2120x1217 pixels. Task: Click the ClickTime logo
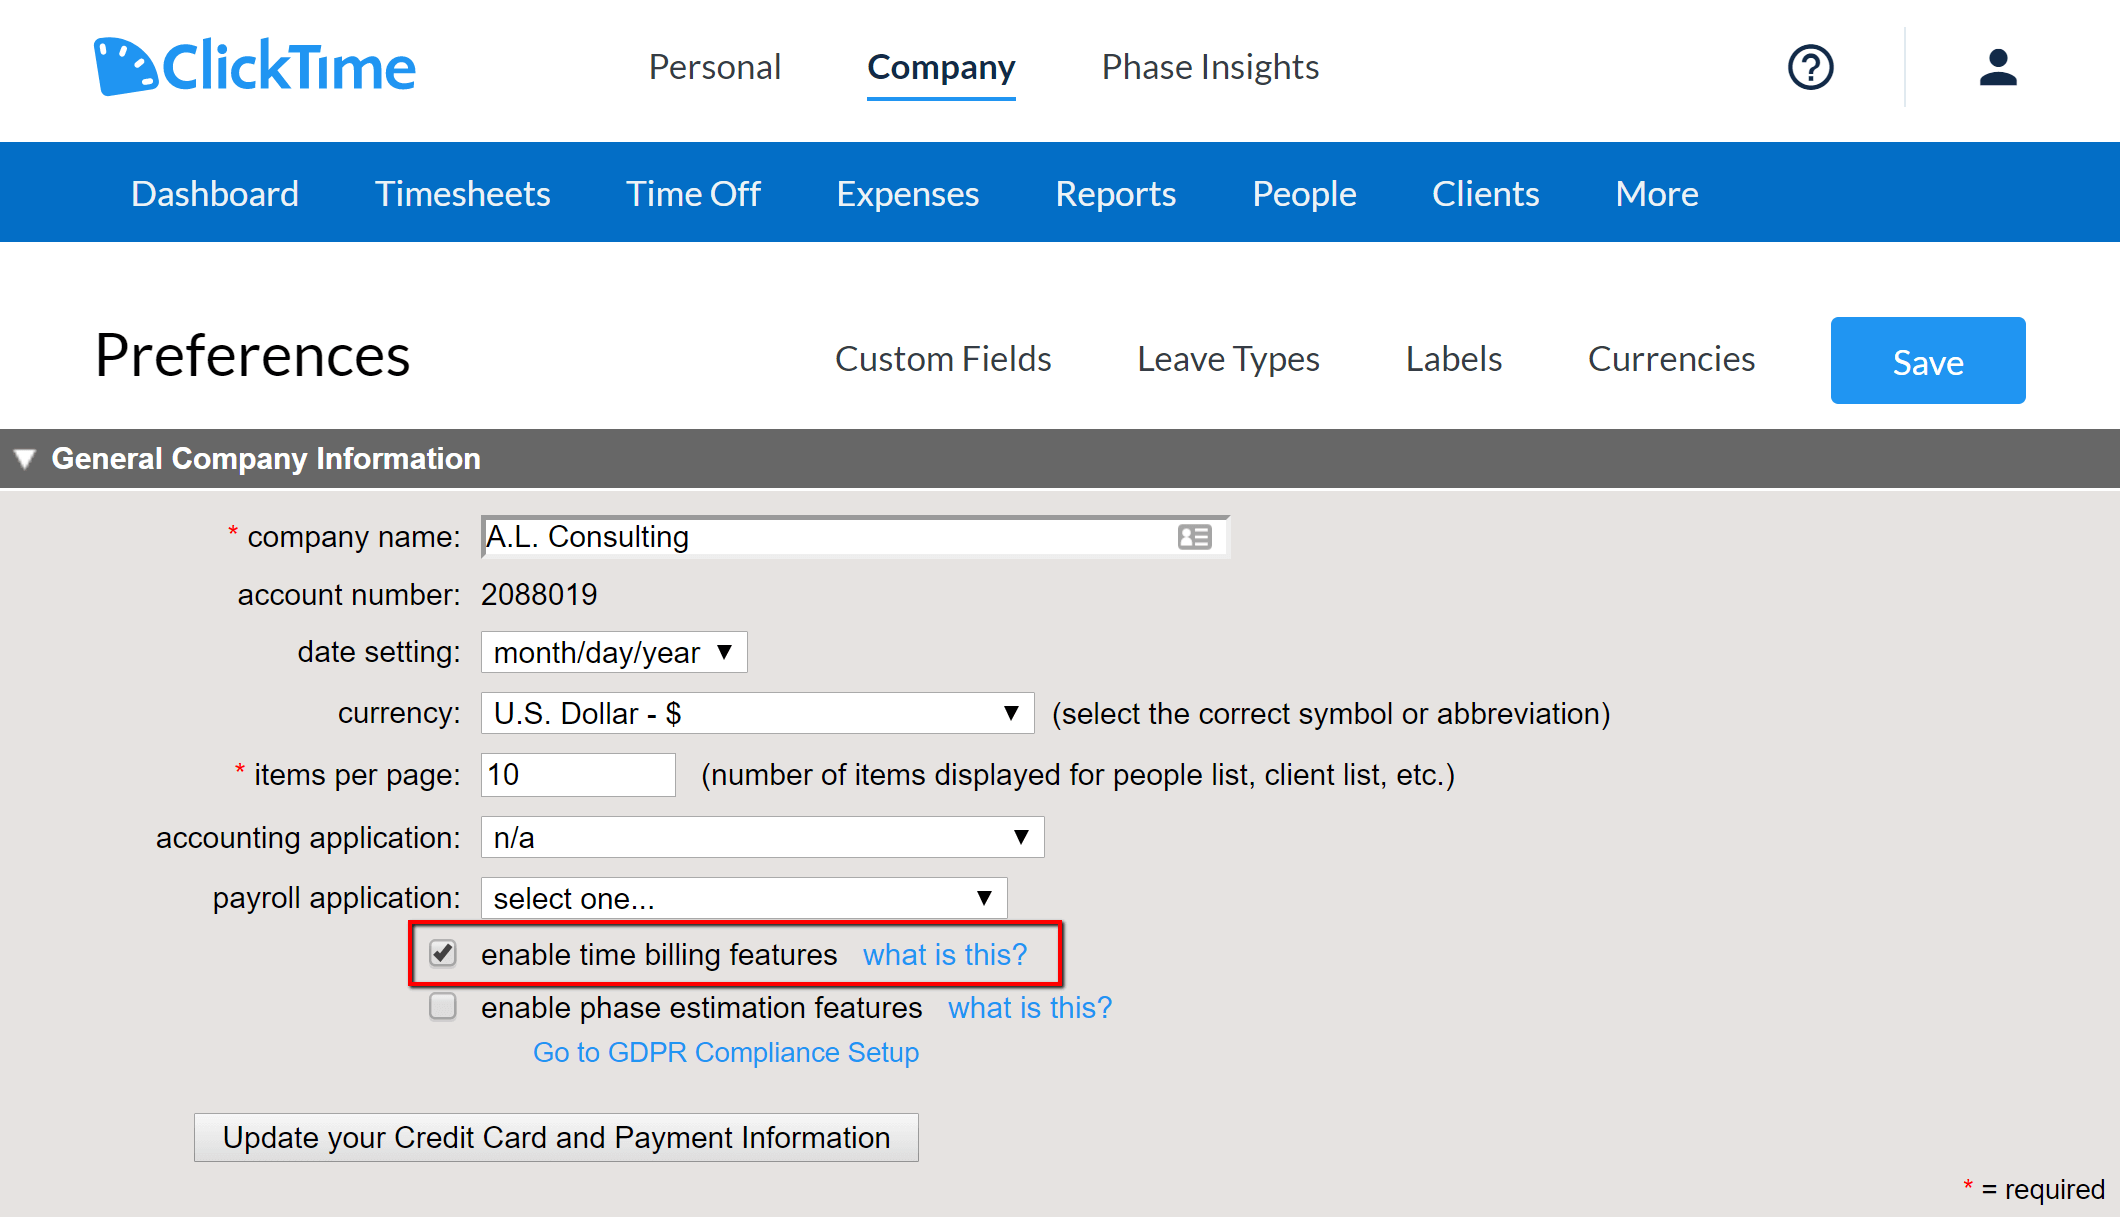tap(255, 67)
